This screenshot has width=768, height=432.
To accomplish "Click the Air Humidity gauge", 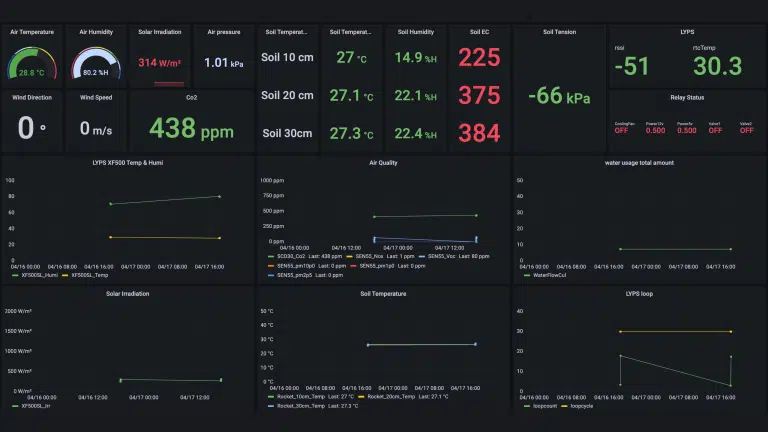I will click(96, 63).
